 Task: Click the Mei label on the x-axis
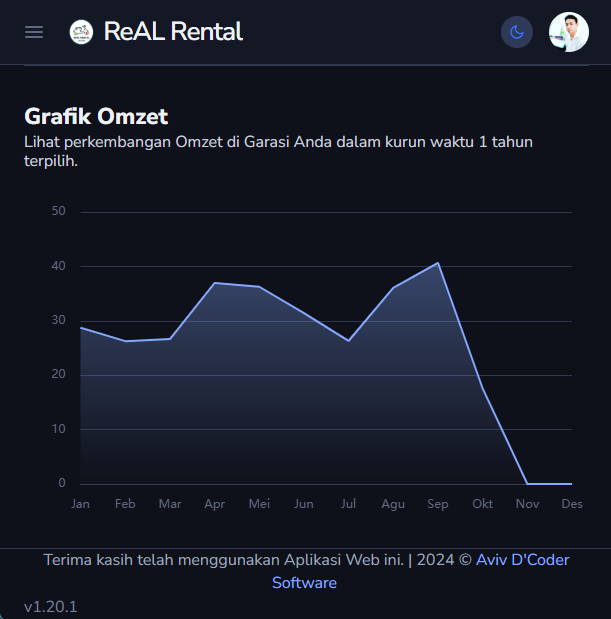tap(259, 504)
